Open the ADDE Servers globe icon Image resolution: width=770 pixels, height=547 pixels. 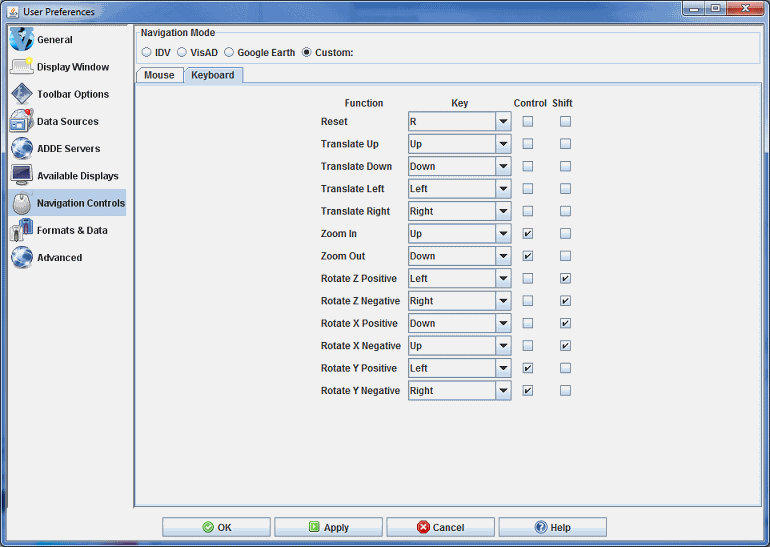pyautogui.click(x=21, y=148)
